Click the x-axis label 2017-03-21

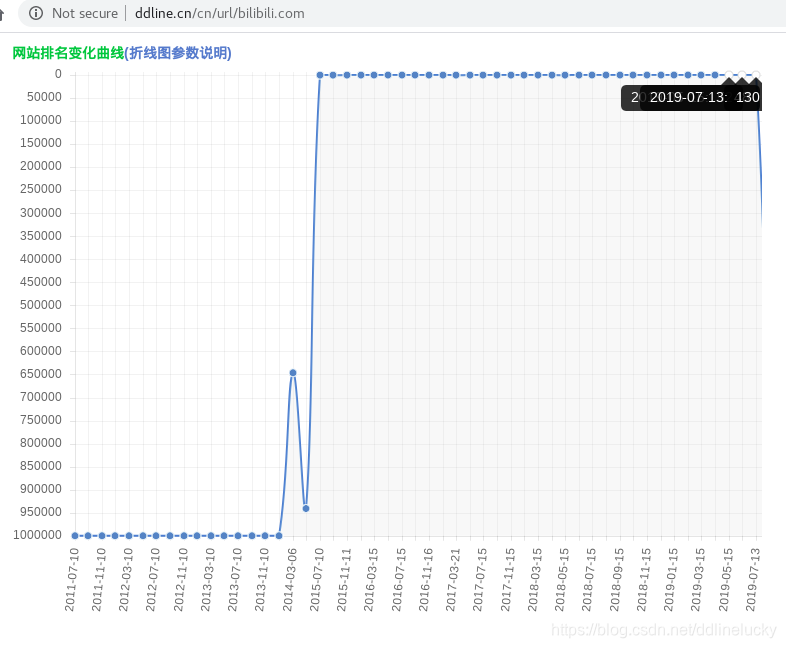[453, 580]
